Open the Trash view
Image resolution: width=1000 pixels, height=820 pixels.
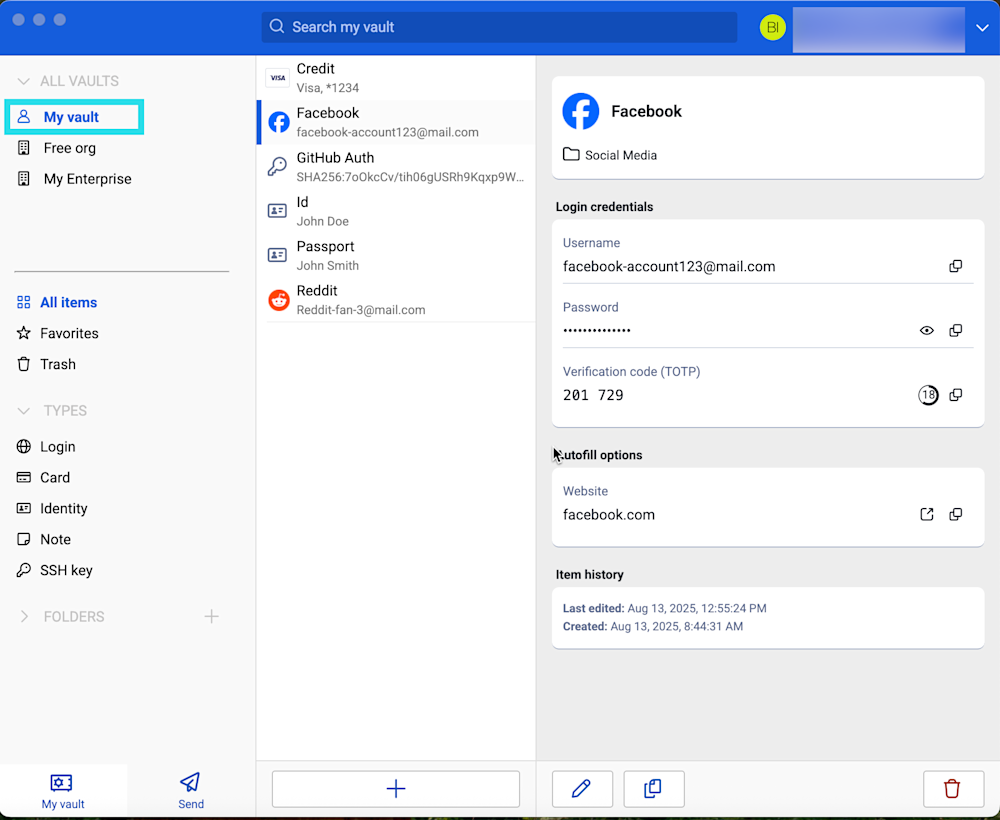[x=57, y=364]
